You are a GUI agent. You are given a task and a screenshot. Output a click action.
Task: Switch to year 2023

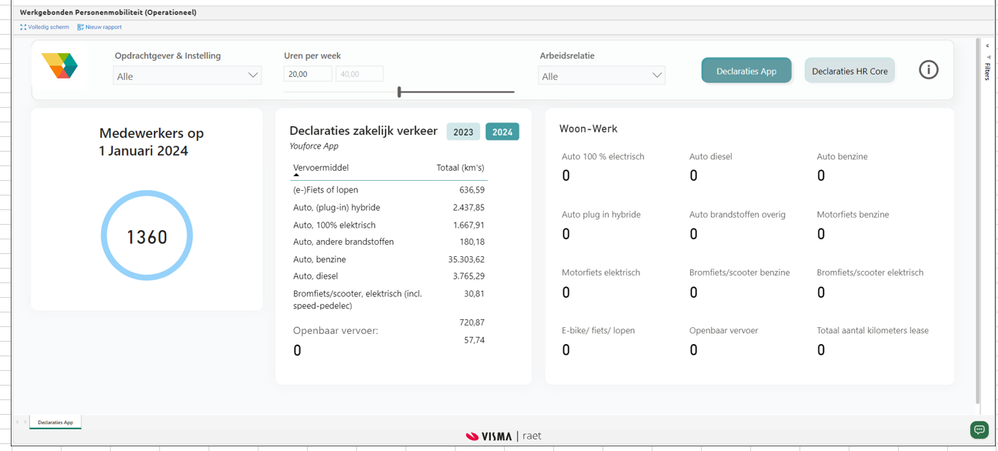coord(463,132)
